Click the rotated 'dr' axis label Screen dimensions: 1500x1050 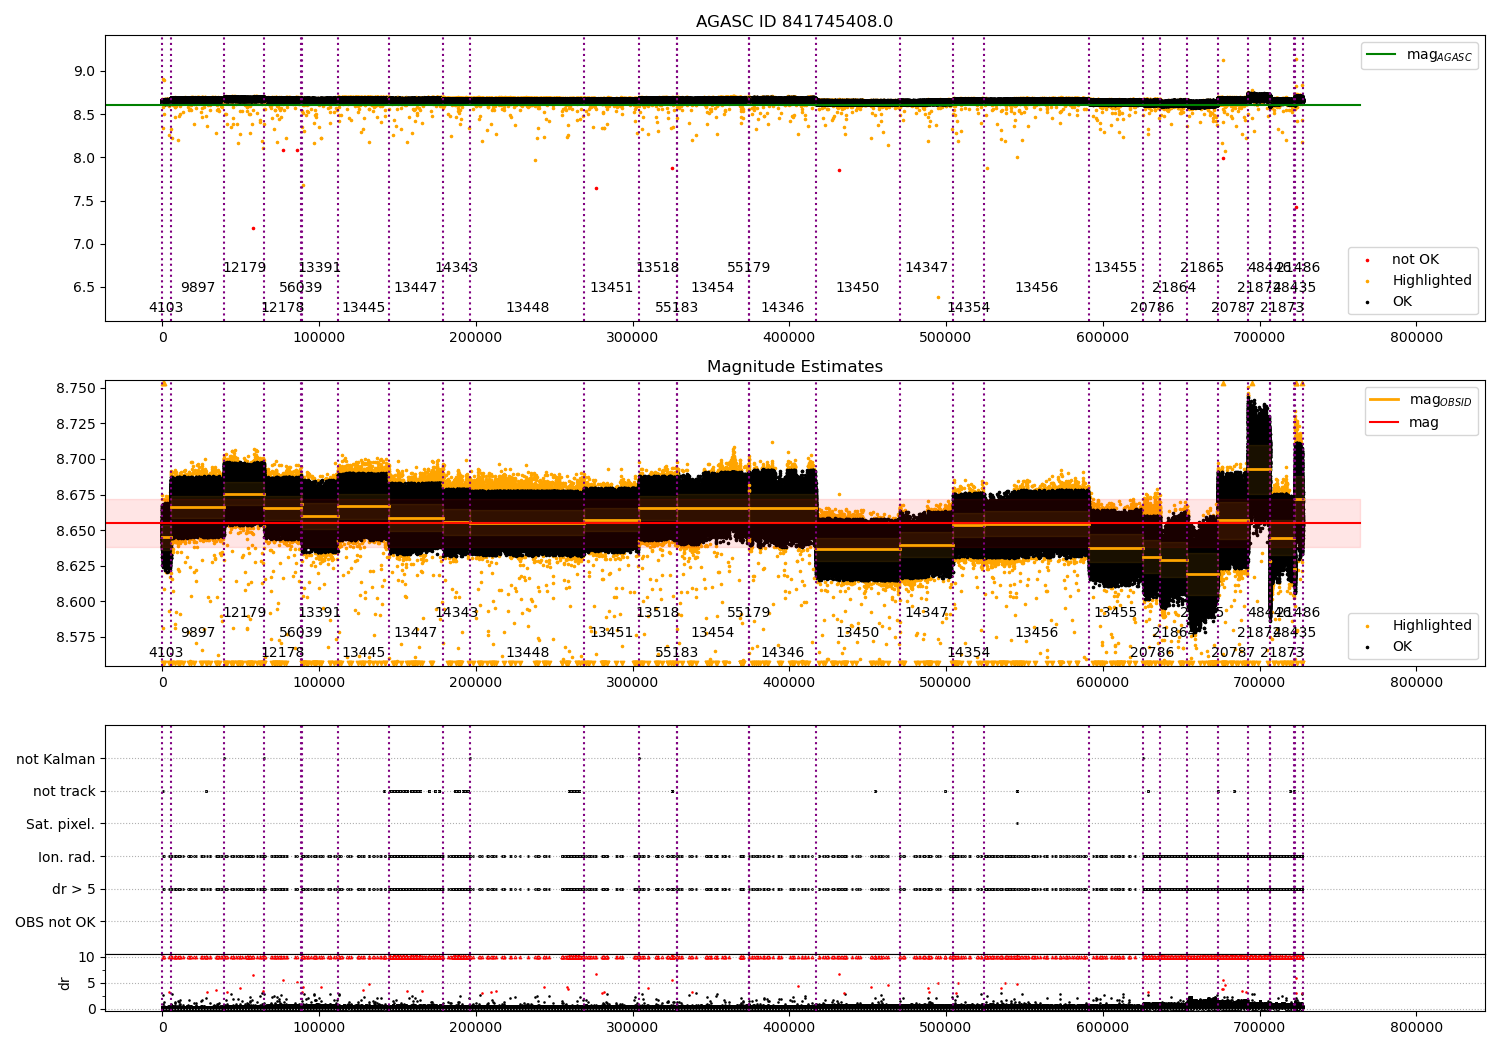click(65, 983)
